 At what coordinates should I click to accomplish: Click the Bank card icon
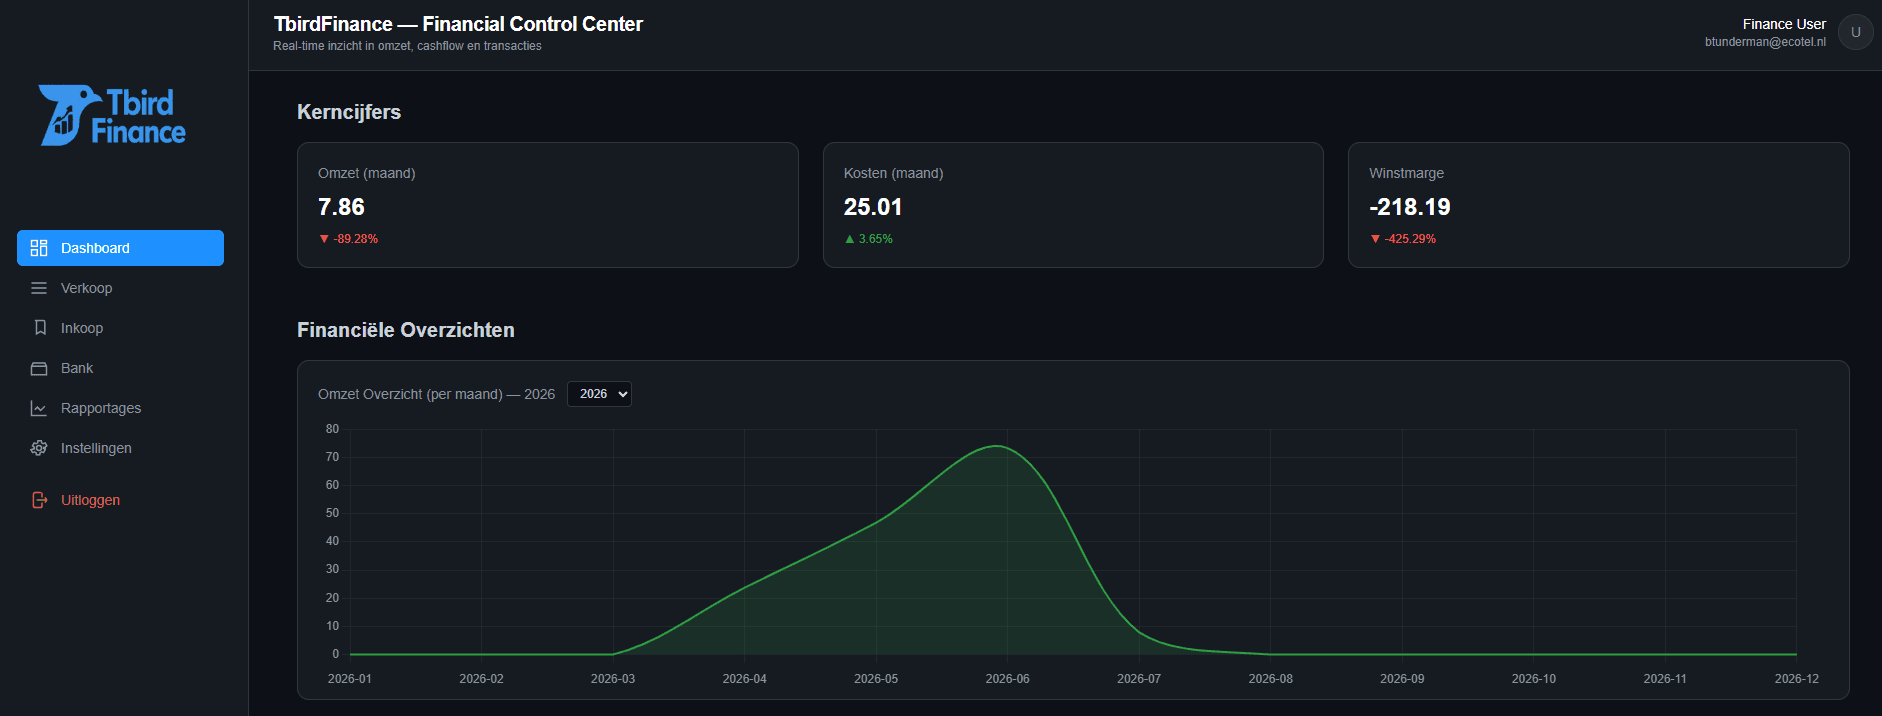(x=39, y=368)
